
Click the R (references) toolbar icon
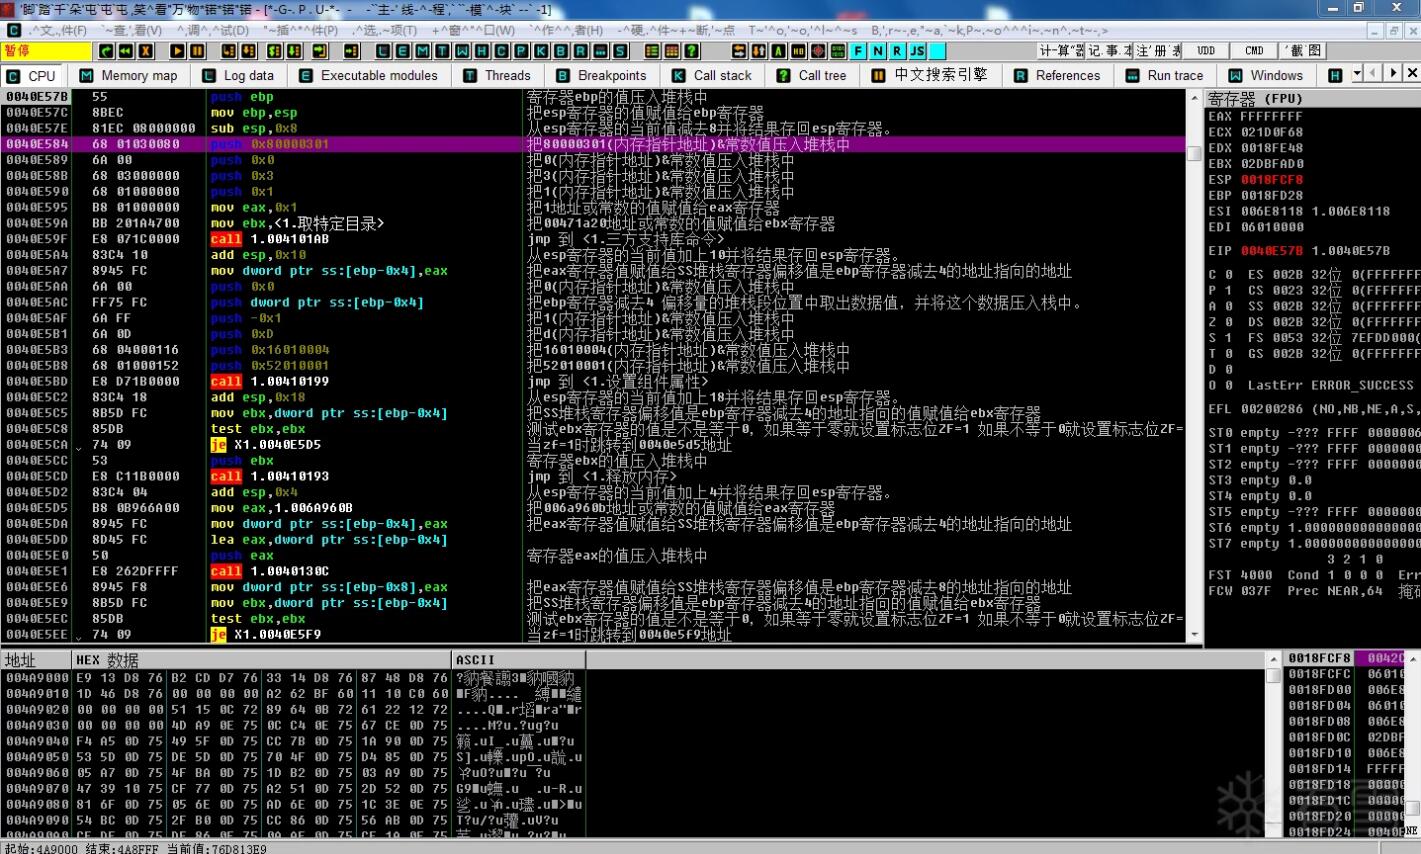[x=581, y=51]
